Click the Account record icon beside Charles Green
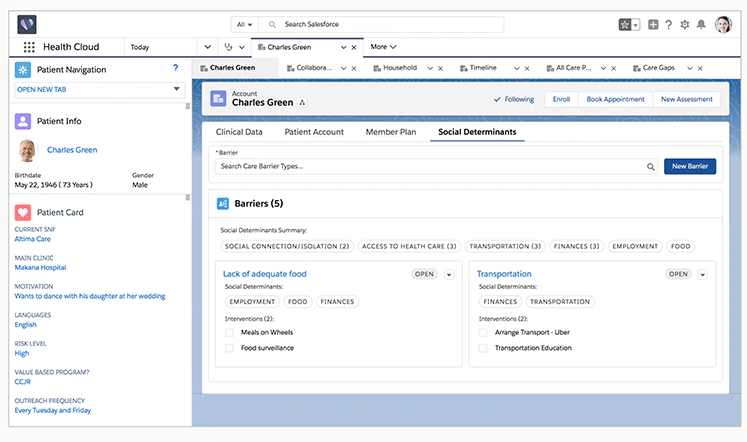Viewport: 747px width, 442px height. click(218, 99)
